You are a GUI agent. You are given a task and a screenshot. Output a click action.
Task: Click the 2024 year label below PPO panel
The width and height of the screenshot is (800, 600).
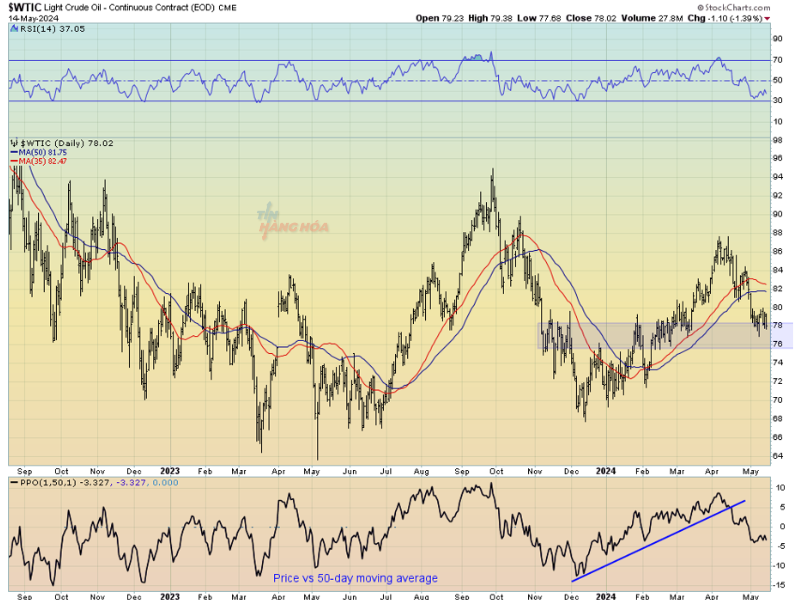point(606,596)
